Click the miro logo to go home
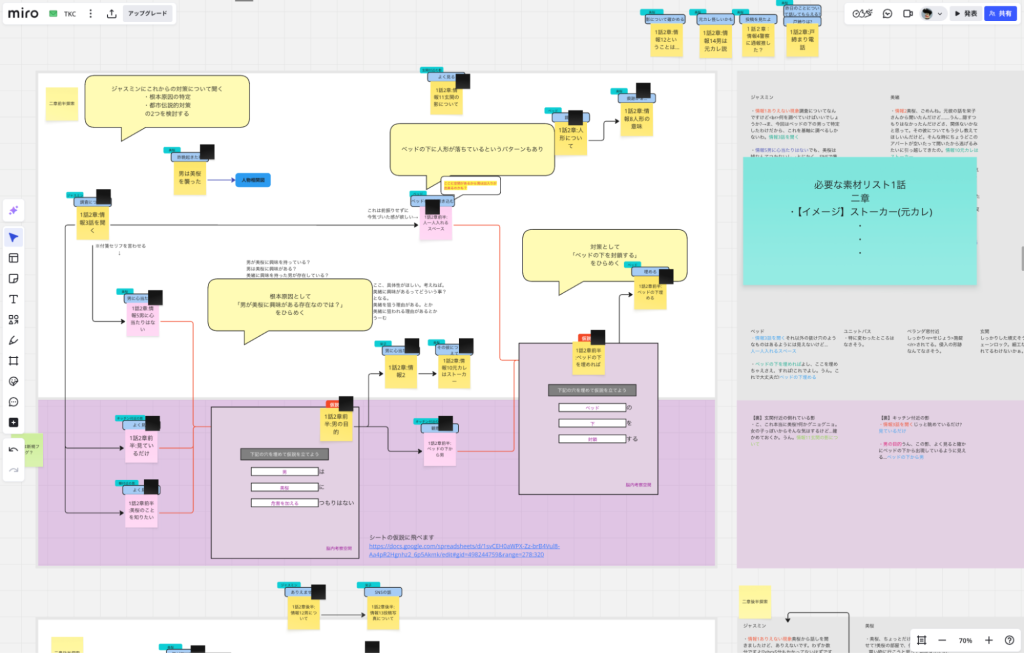Image resolution: width=1024 pixels, height=653 pixels. [23, 14]
